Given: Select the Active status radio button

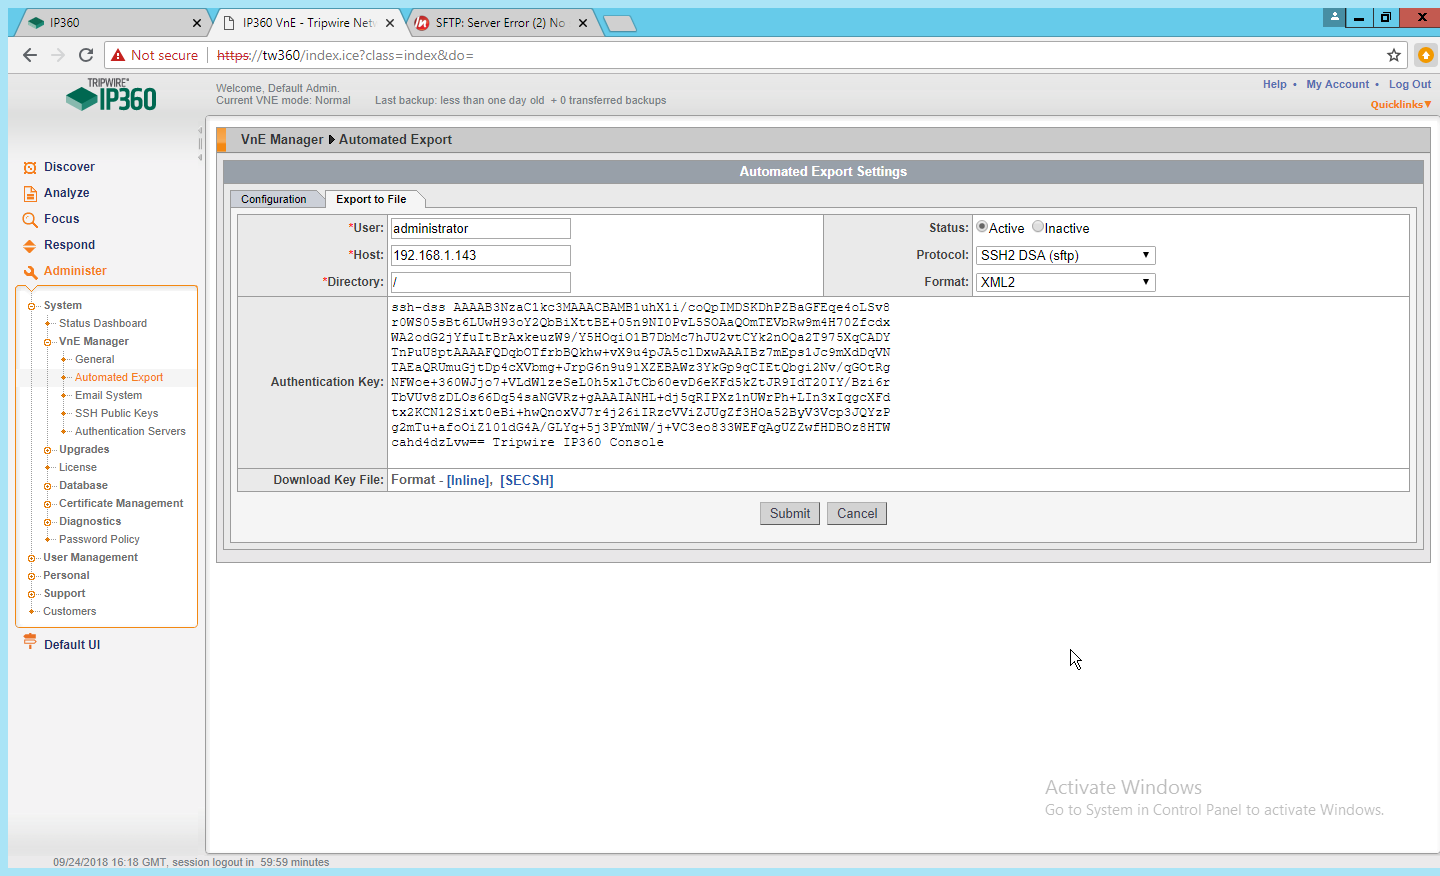Looking at the screenshot, I should tap(982, 227).
